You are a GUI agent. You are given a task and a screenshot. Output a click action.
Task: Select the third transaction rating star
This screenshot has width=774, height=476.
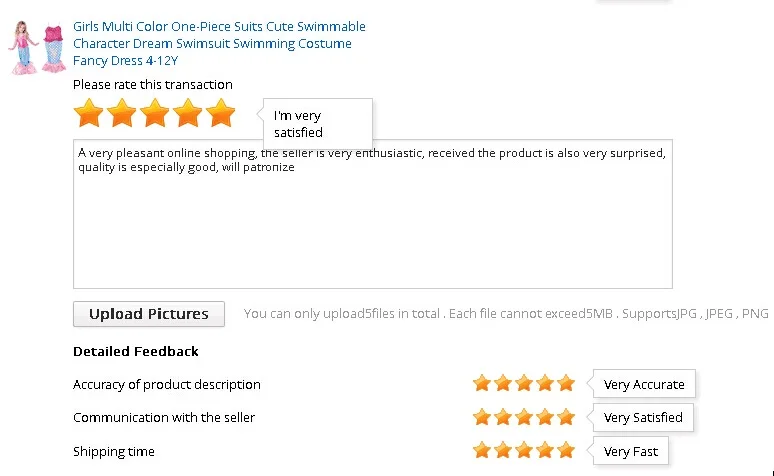coord(155,113)
